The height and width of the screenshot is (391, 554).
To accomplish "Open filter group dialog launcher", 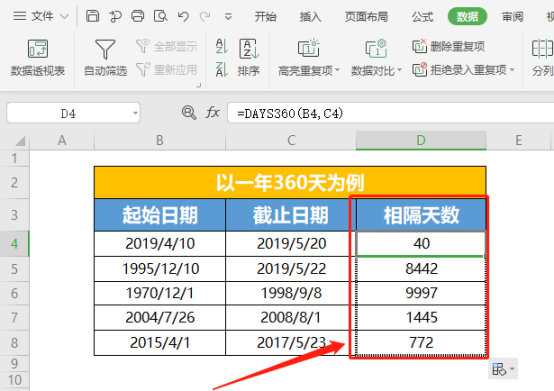I will 199,85.
